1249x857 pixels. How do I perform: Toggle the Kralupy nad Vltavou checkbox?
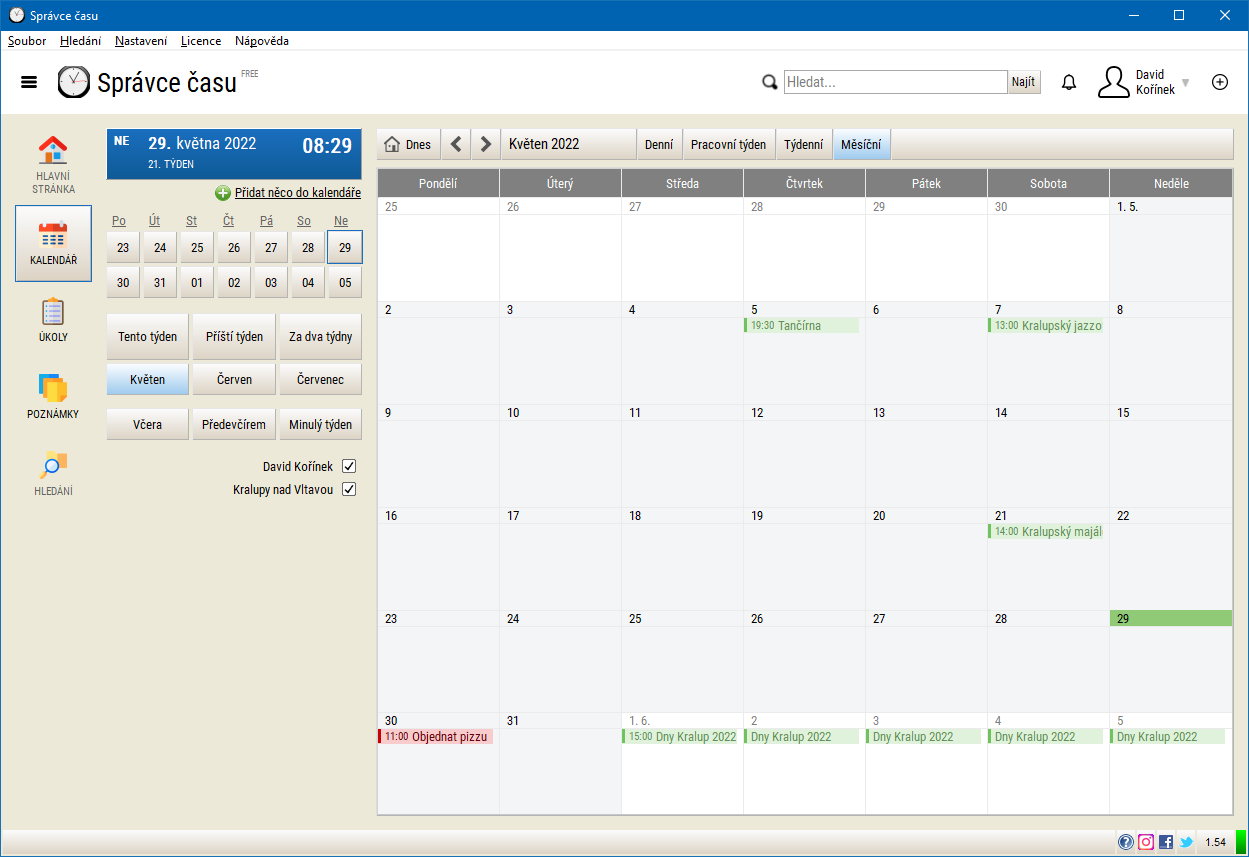(349, 489)
